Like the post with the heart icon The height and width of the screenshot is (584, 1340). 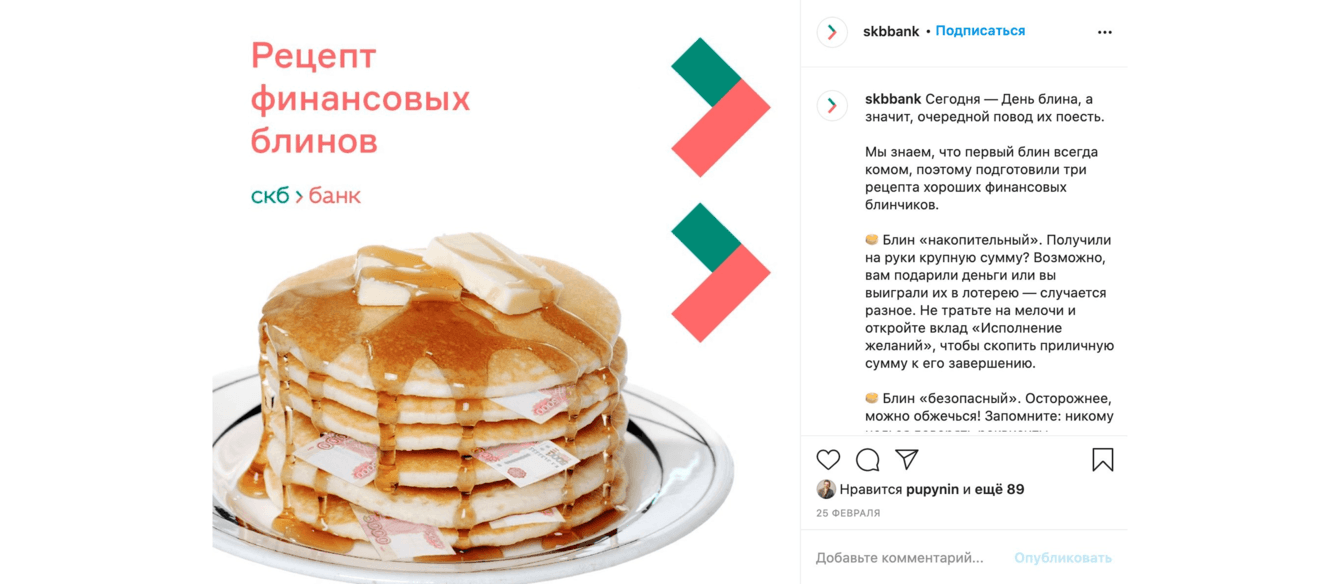(828, 460)
